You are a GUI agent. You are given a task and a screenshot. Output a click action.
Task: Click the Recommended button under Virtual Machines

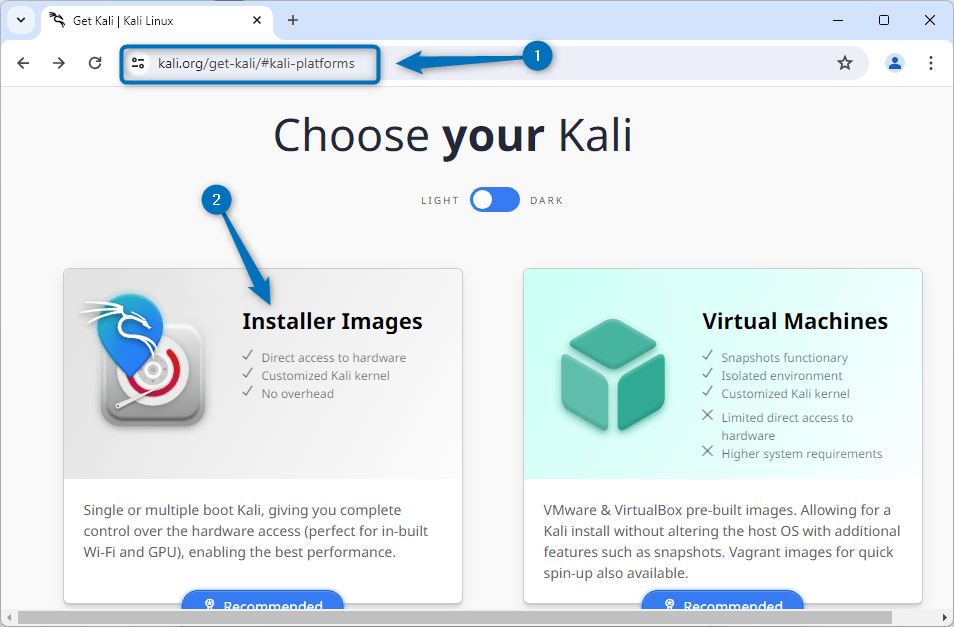(x=722, y=605)
